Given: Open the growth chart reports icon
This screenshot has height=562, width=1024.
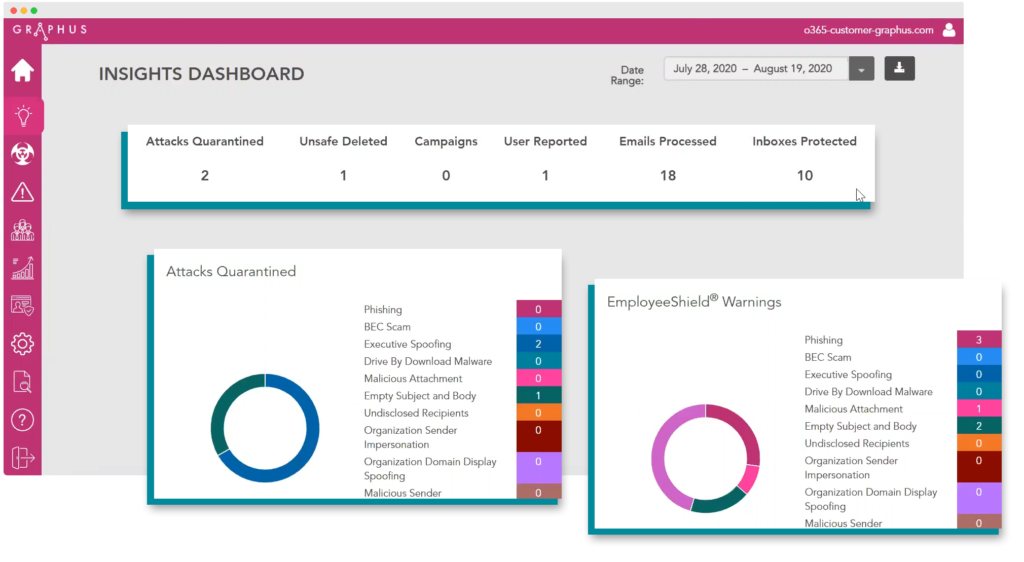Looking at the screenshot, I should point(22,268).
